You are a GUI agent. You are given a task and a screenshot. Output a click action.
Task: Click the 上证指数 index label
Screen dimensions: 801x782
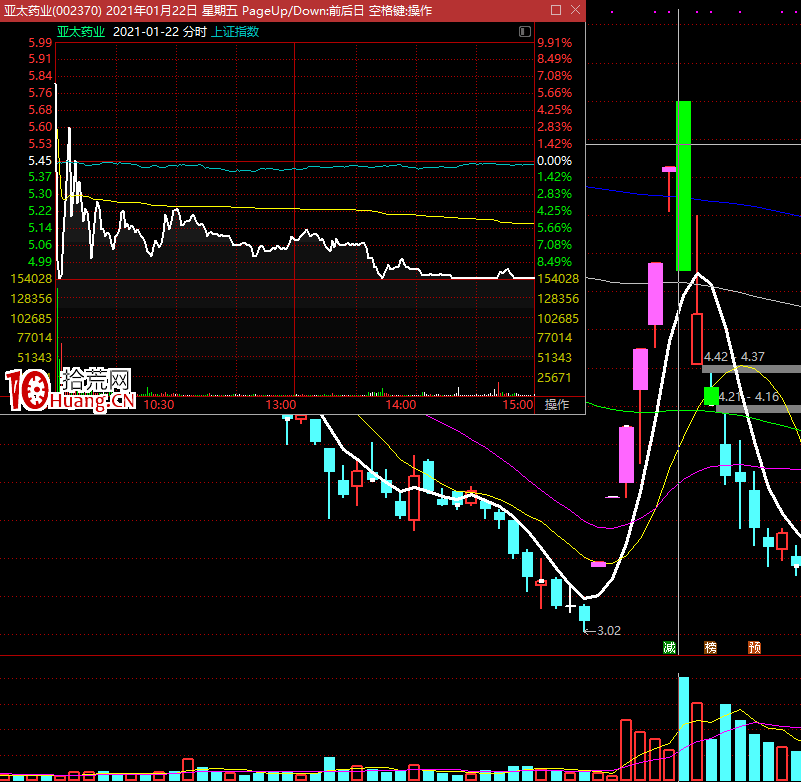click(235, 32)
